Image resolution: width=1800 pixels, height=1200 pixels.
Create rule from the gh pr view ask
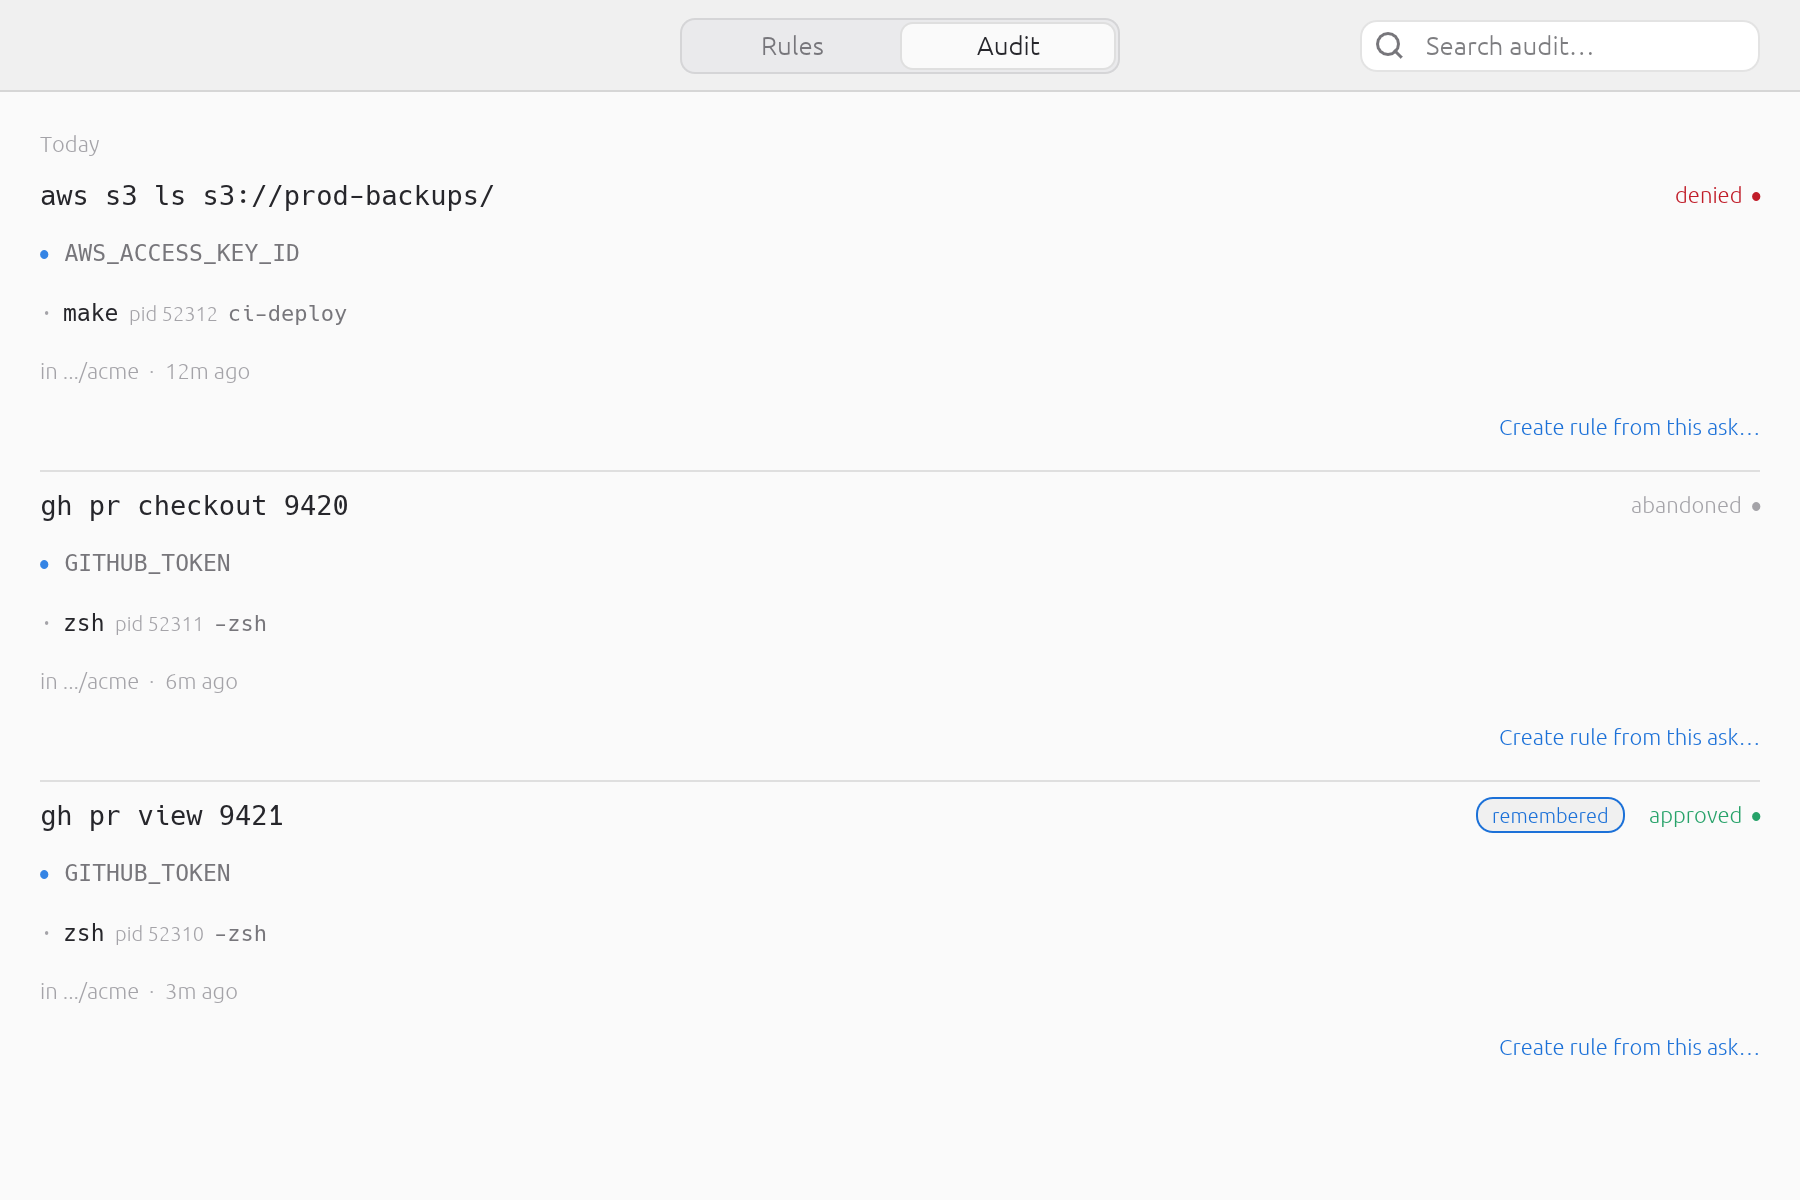point(1629,1048)
